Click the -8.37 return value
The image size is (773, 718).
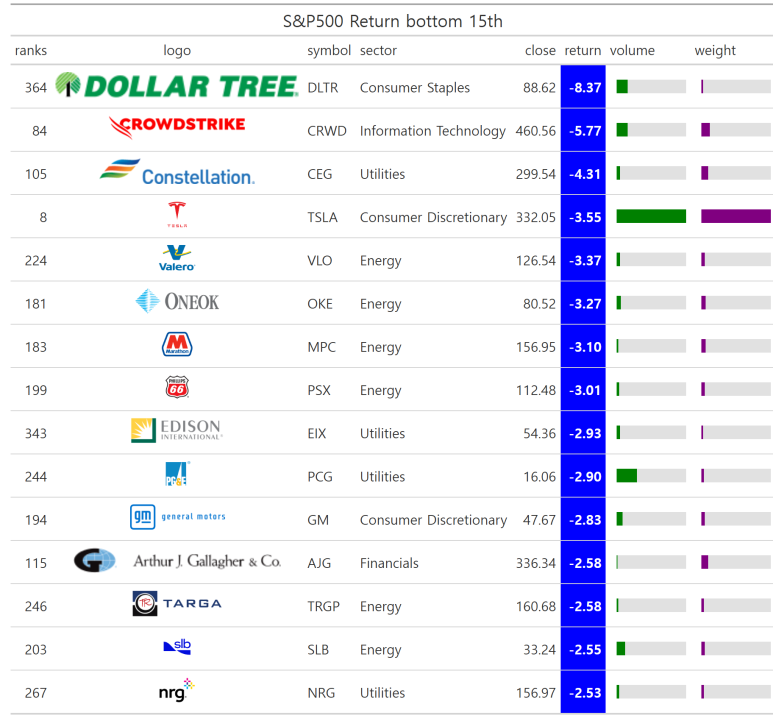585,88
